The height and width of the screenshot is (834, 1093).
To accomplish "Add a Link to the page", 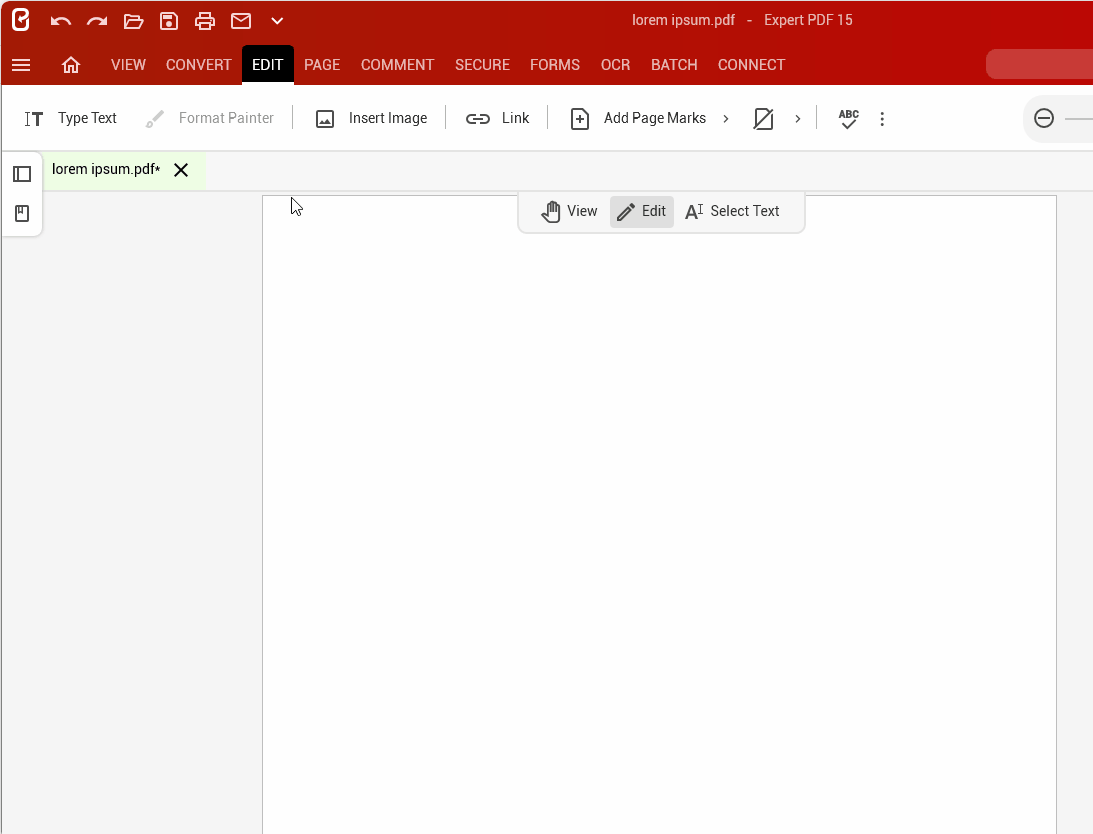I will [497, 119].
